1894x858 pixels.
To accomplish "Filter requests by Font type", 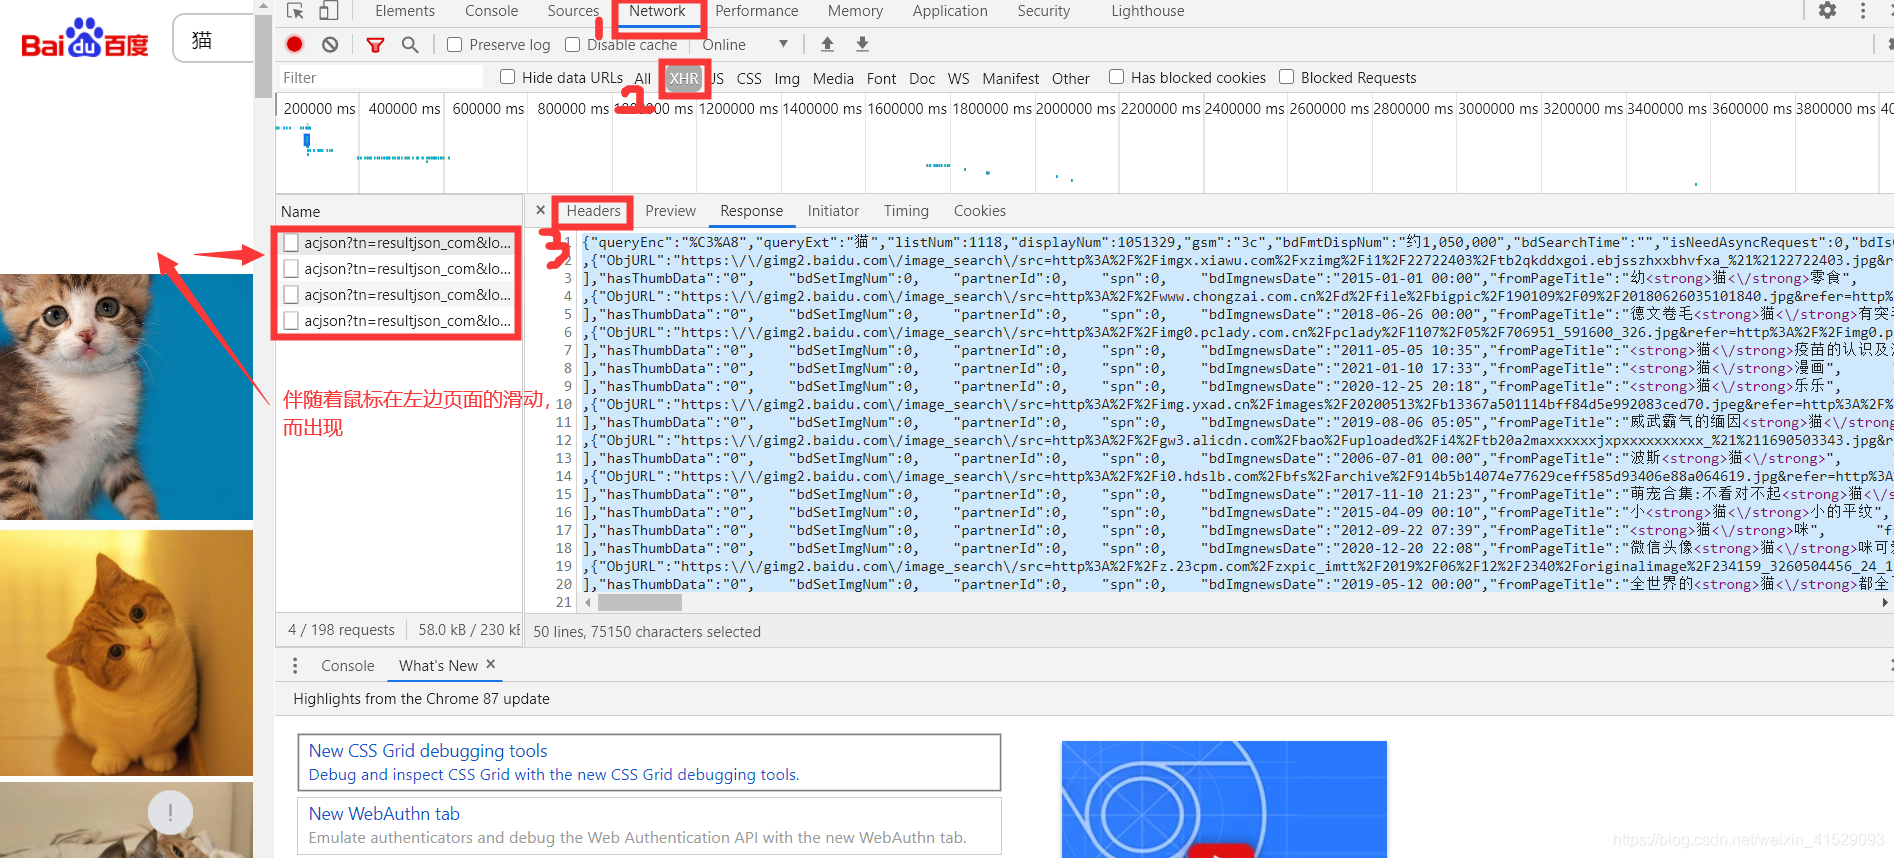I will [881, 78].
